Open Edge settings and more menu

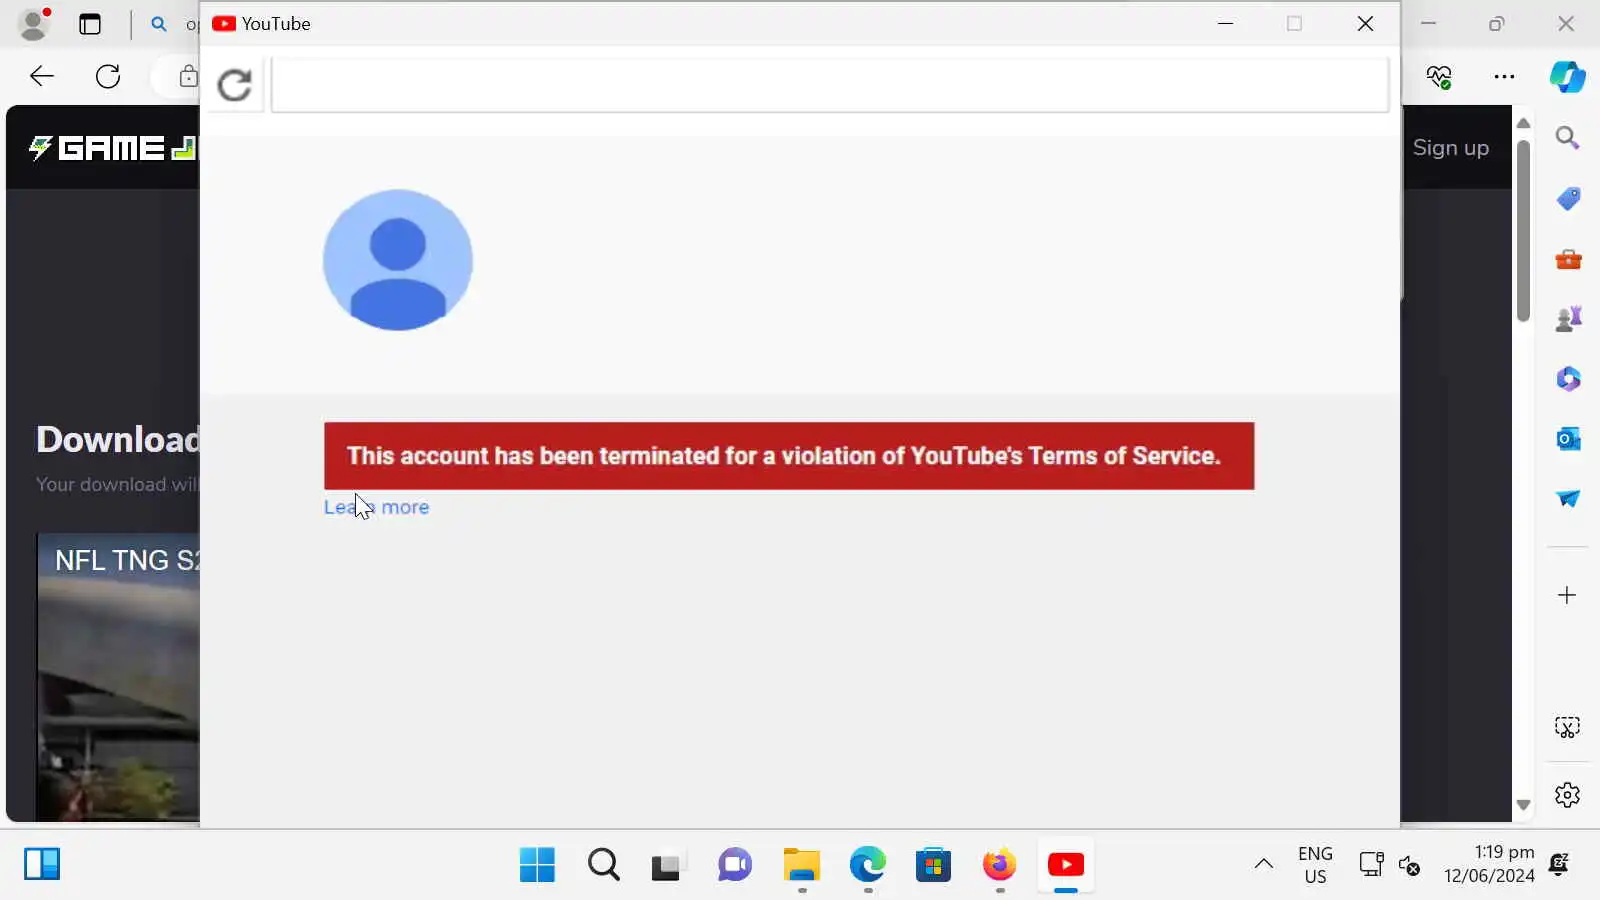[1504, 76]
